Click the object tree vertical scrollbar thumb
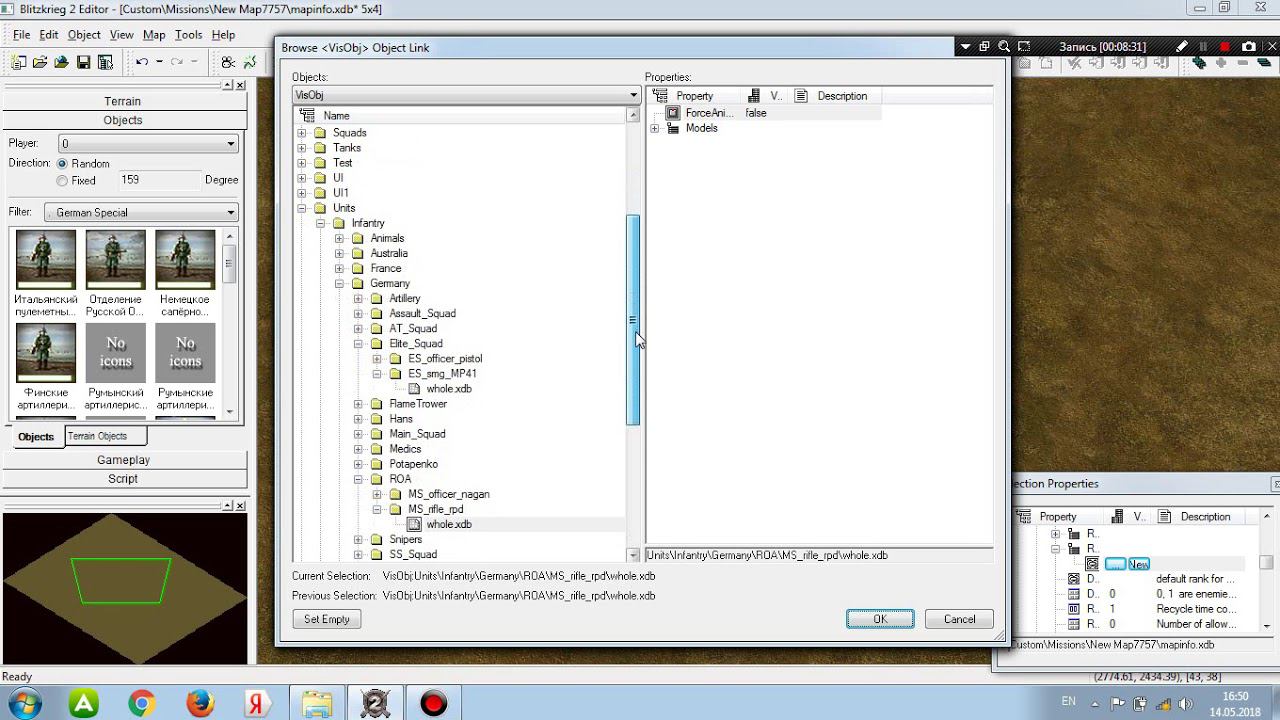Viewport: 1280px width, 720px height. tap(633, 320)
